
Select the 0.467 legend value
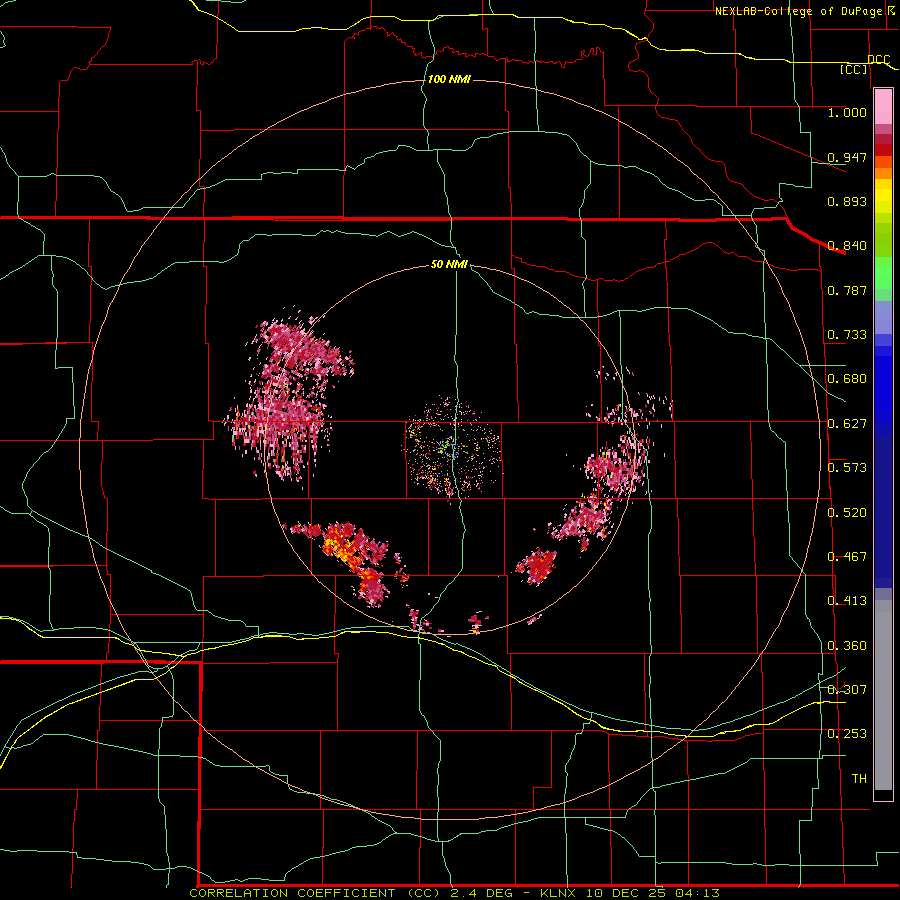point(847,557)
